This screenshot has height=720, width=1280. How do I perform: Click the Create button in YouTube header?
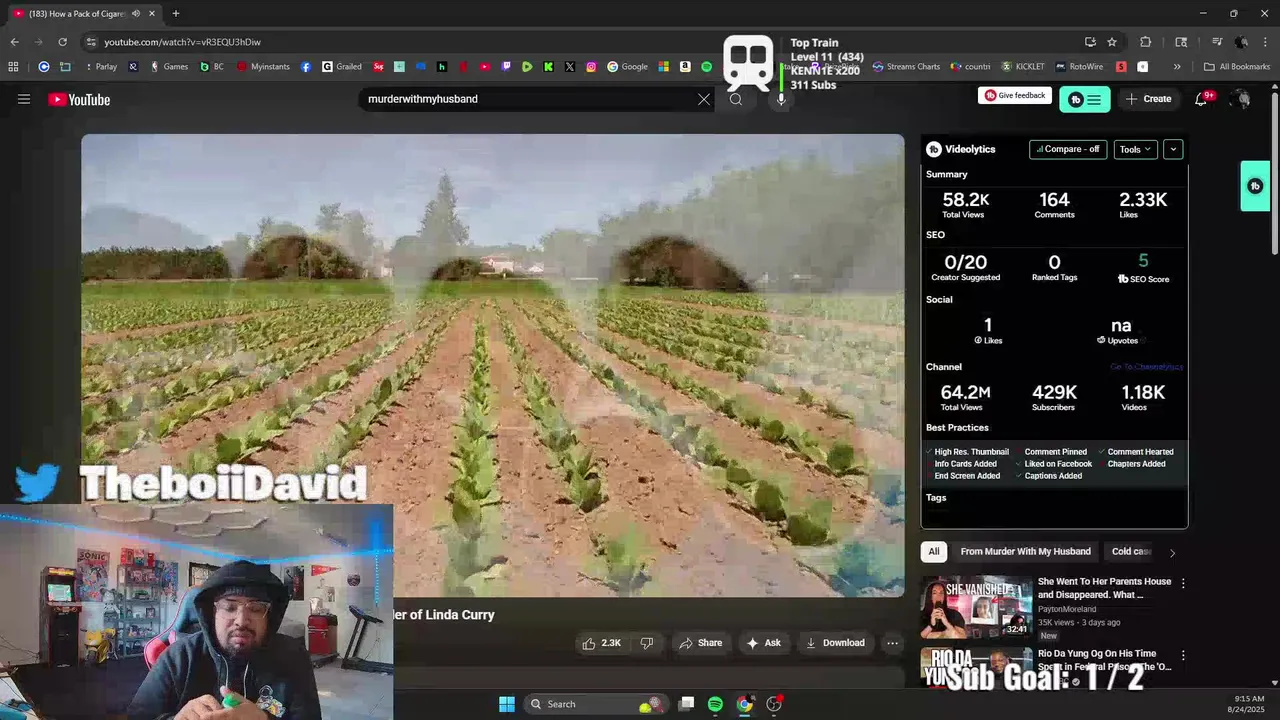click(1148, 99)
